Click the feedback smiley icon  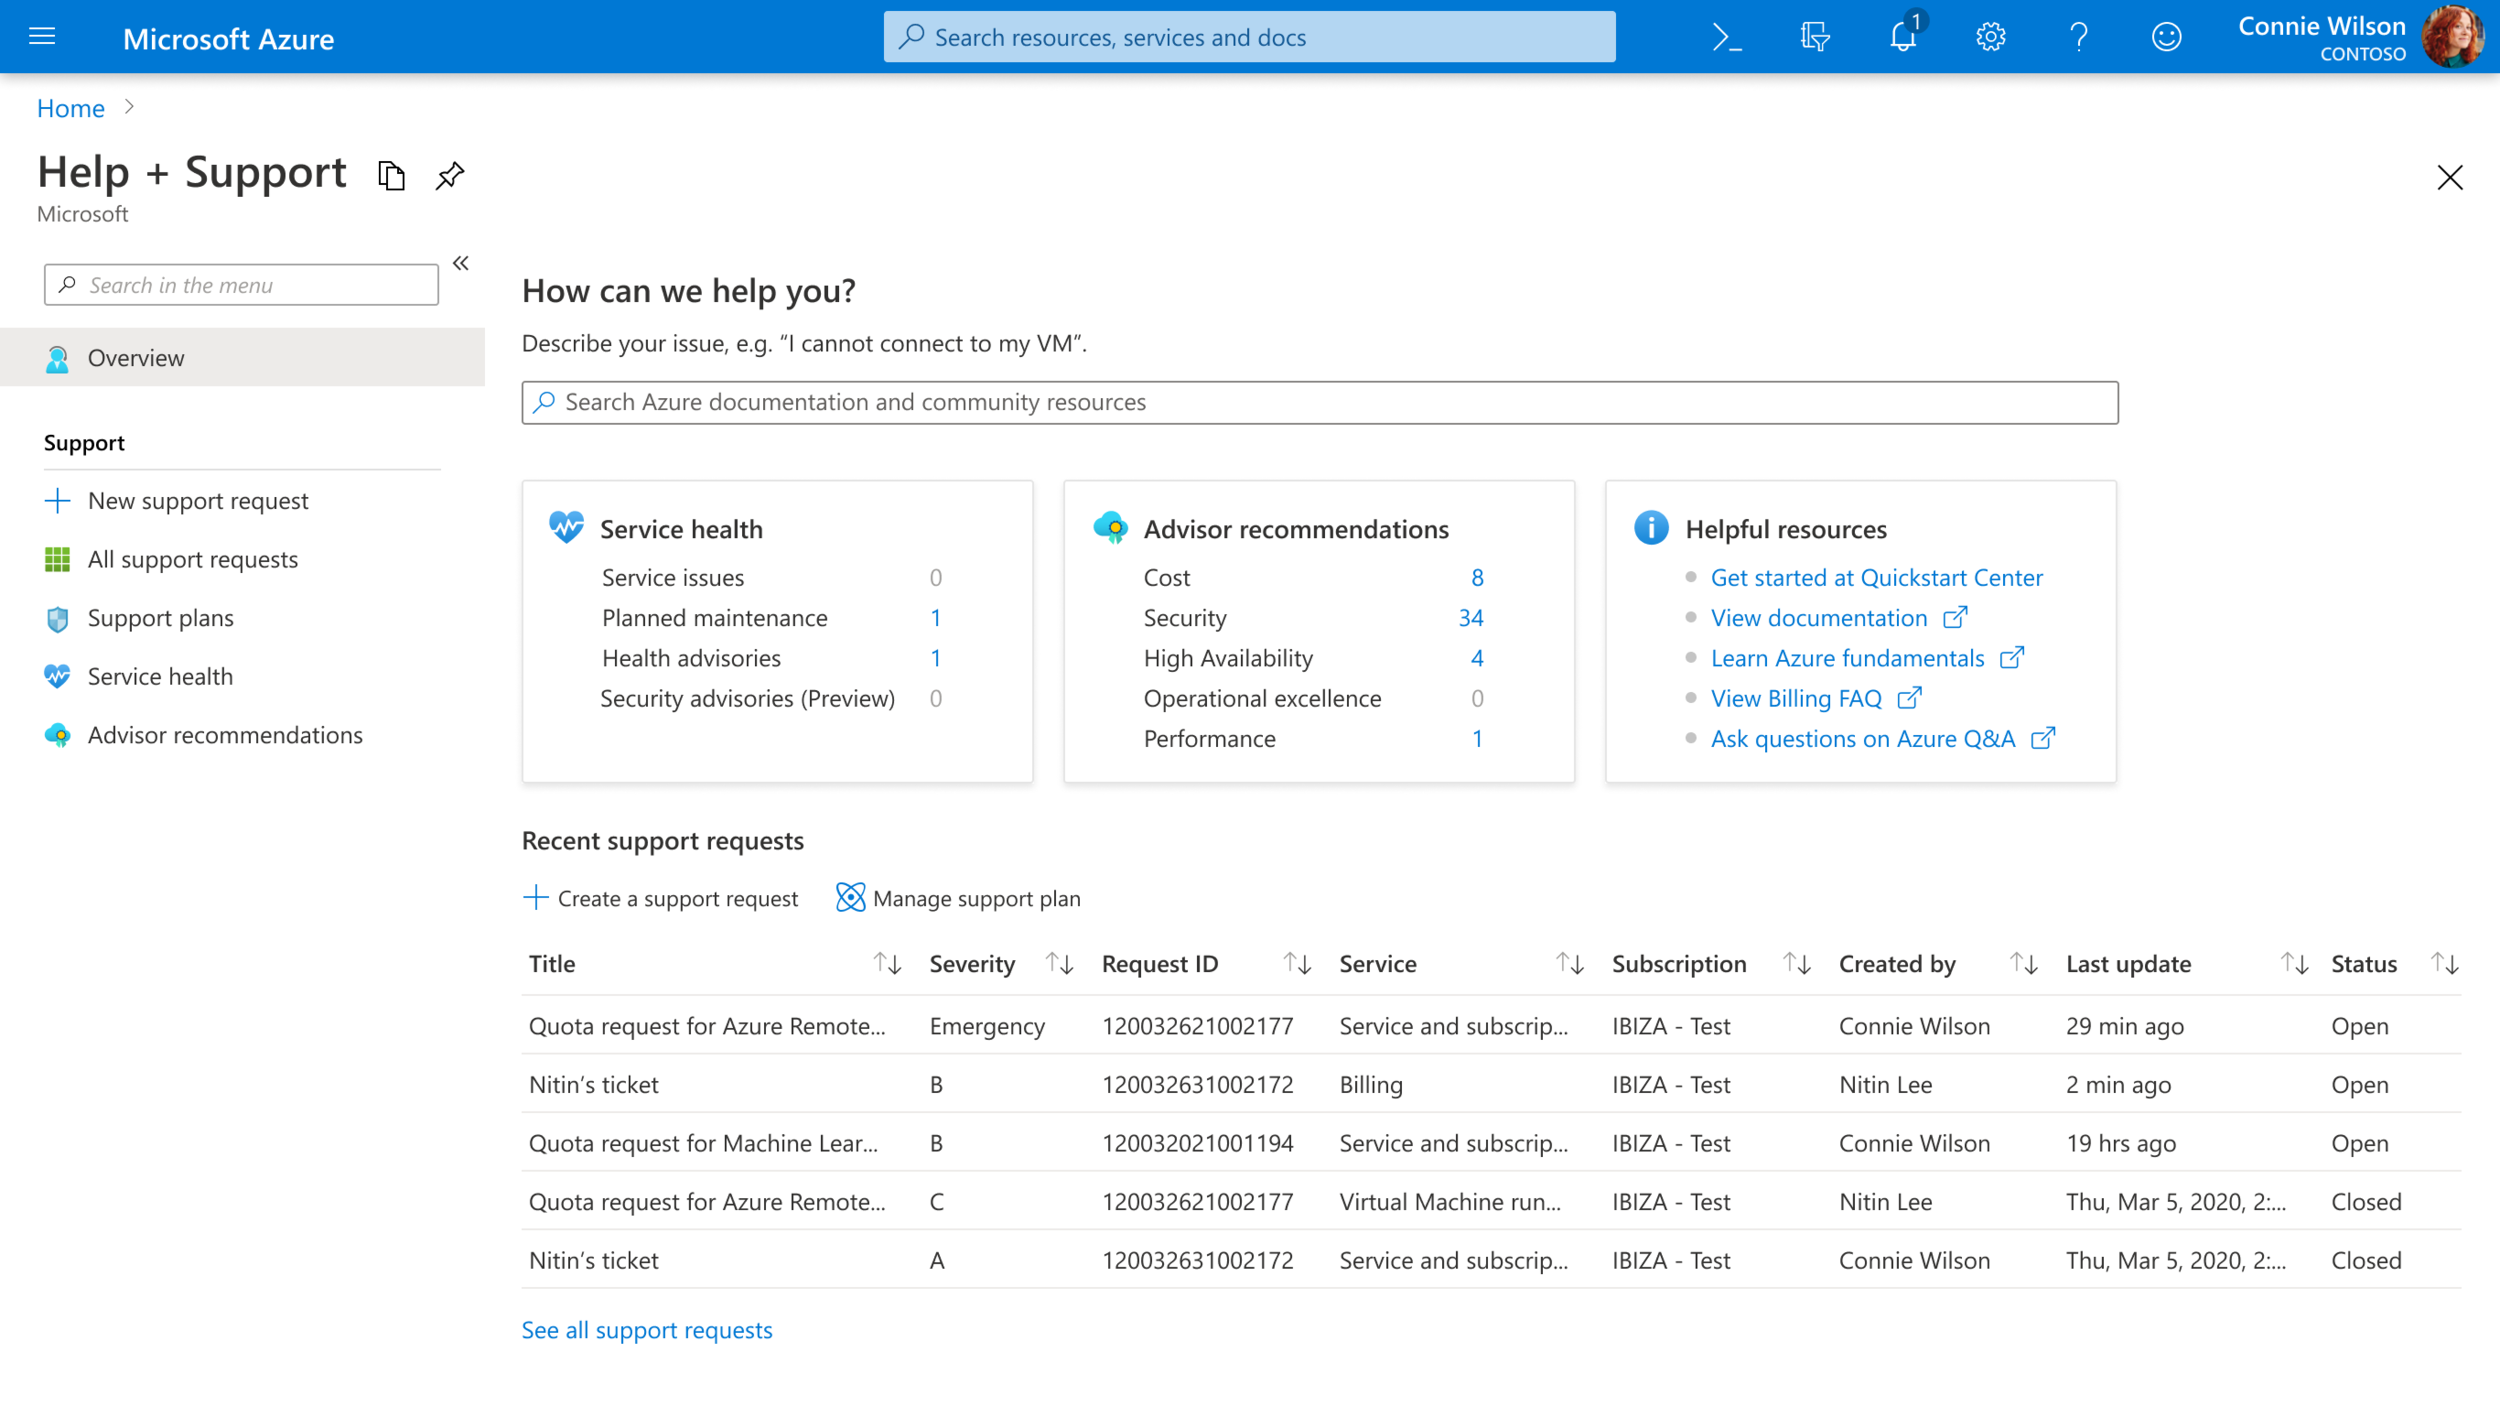[x=2166, y=37]
